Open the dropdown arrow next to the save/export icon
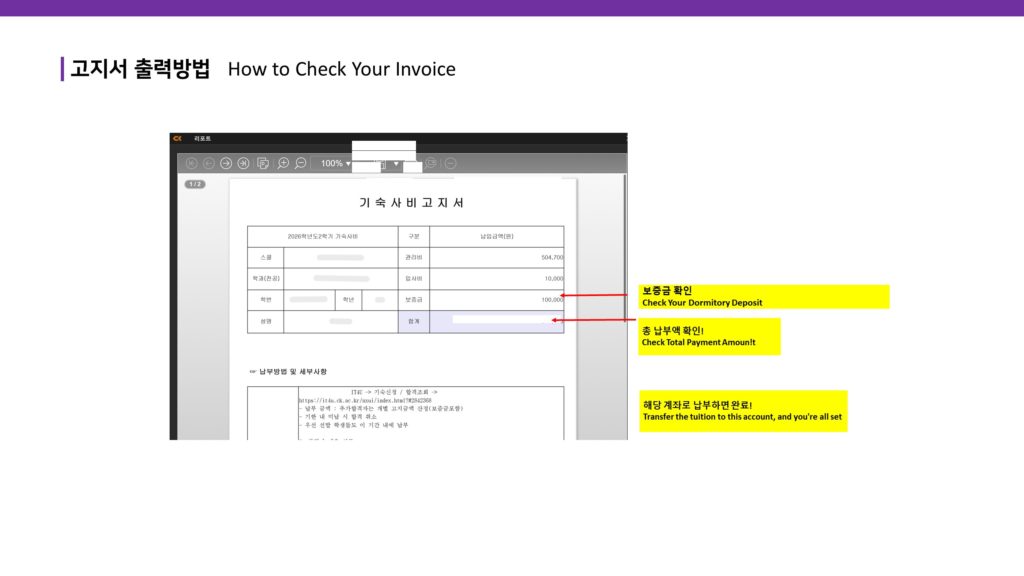This screenshot has height=576, width=1024. pyautogui.click(x=396, y=163)
